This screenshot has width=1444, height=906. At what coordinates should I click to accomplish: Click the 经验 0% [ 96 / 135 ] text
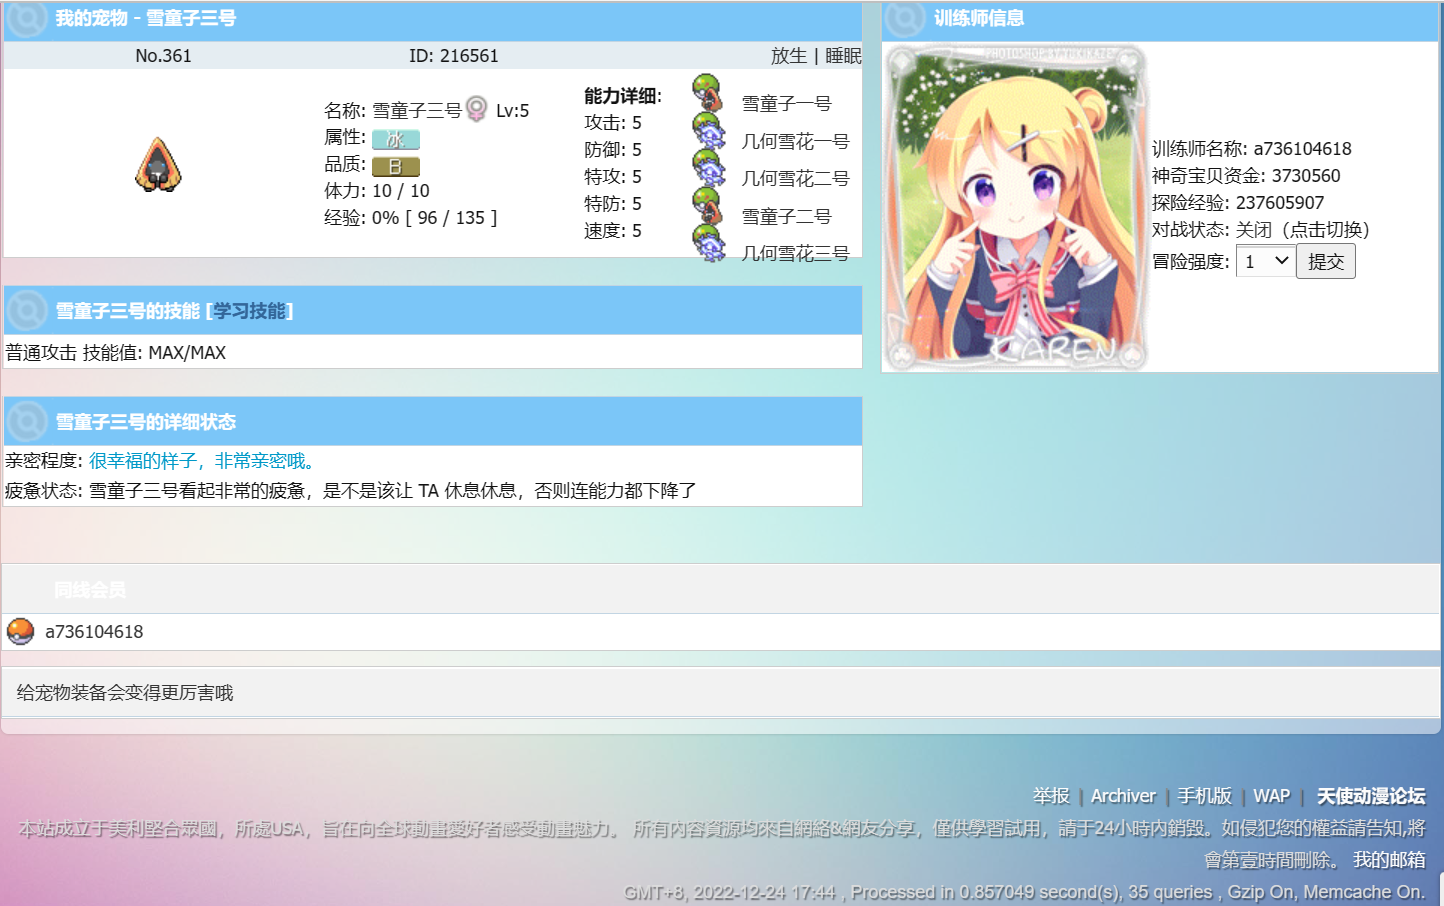tap(411, 217)
